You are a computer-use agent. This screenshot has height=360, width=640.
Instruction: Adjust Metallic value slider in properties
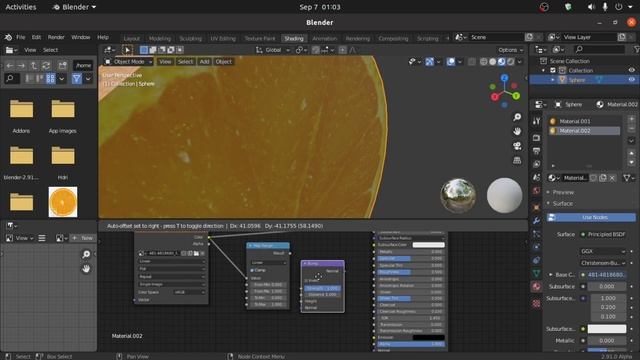[607, 340]
